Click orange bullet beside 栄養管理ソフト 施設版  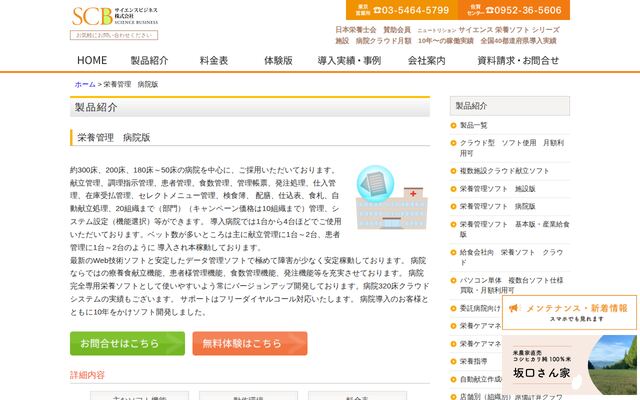(x=453, y=189)
